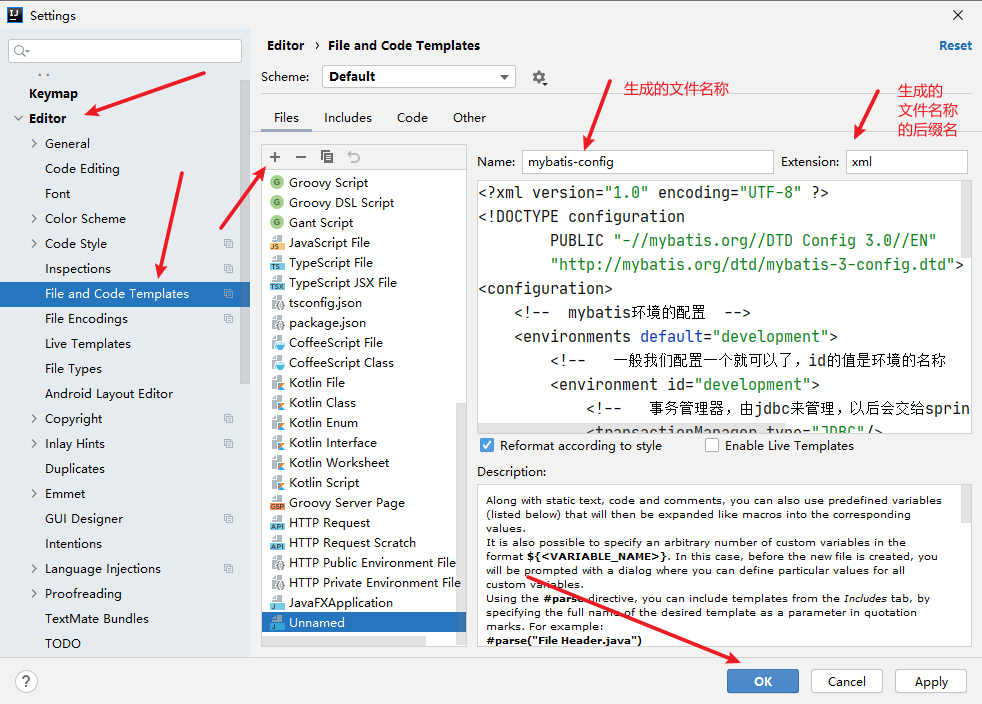The image size is (982, 704).
Task: Click the remove template minus icon
Action: pyautogui.click(x=301, y=157)
